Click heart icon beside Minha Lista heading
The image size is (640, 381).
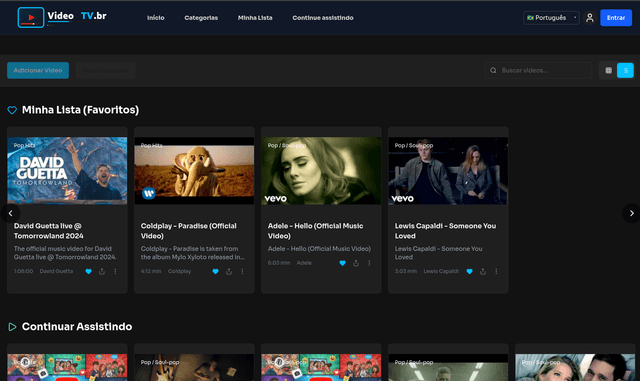(12, 110)
